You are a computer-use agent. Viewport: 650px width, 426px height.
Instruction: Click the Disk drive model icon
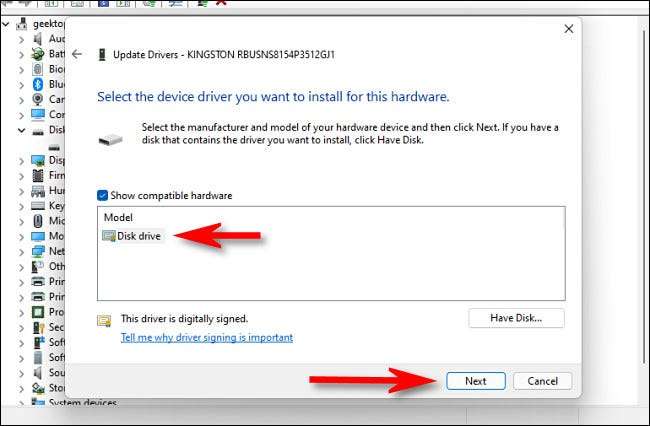(109, 236)
